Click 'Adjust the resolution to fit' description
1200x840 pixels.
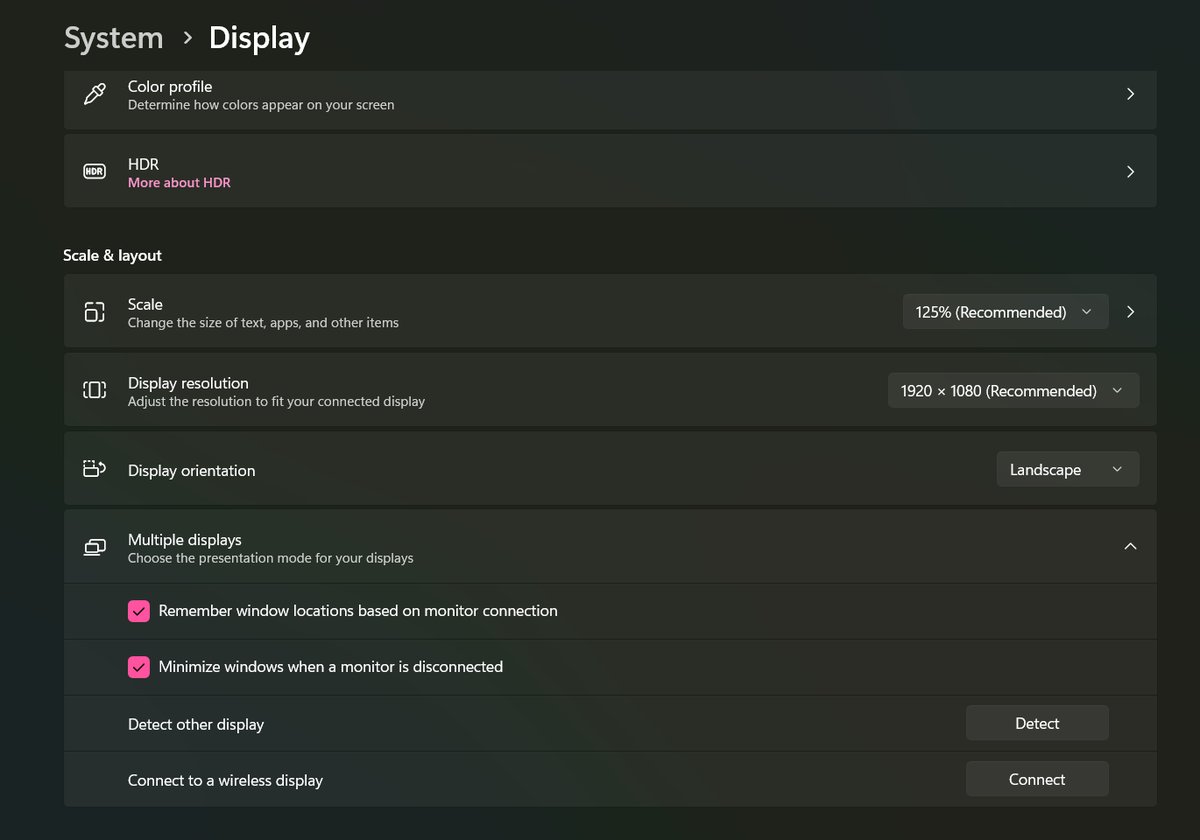click(x=276, y=402)
